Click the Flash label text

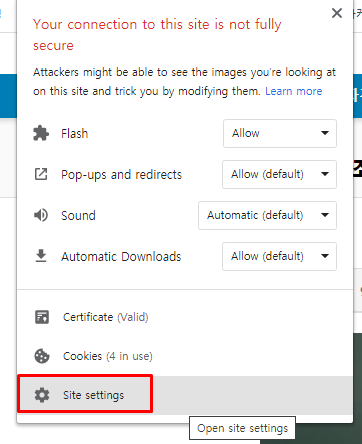(75, 134)
